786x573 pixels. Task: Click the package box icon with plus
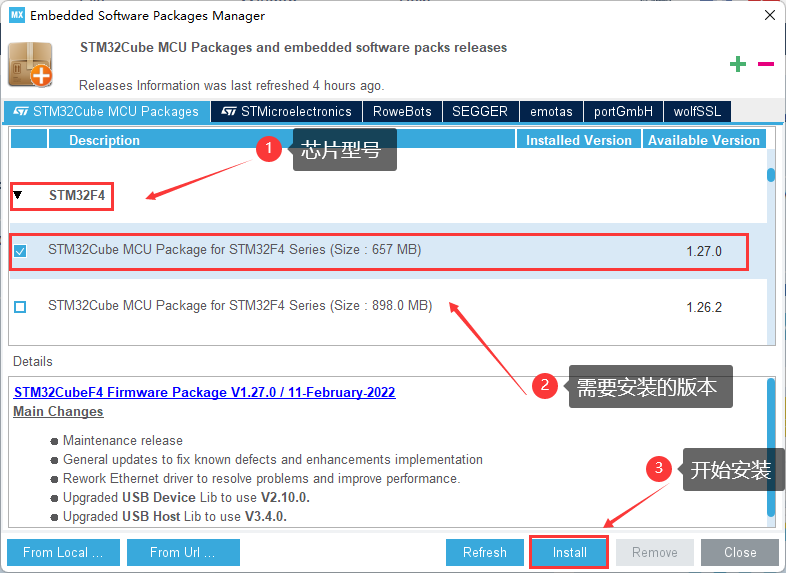[x=30, y=65]
